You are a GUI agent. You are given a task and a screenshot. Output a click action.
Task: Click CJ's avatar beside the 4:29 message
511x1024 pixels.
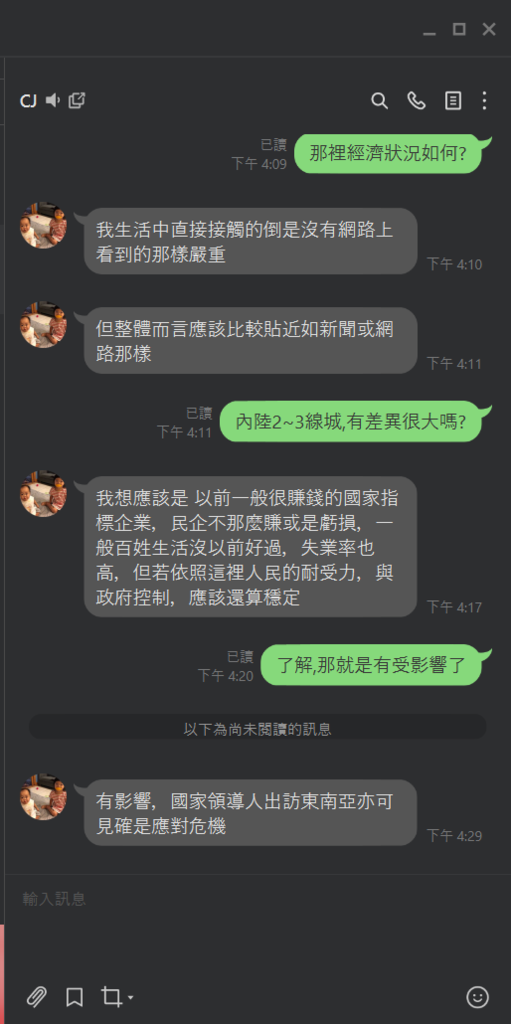(x=43, y=797)
